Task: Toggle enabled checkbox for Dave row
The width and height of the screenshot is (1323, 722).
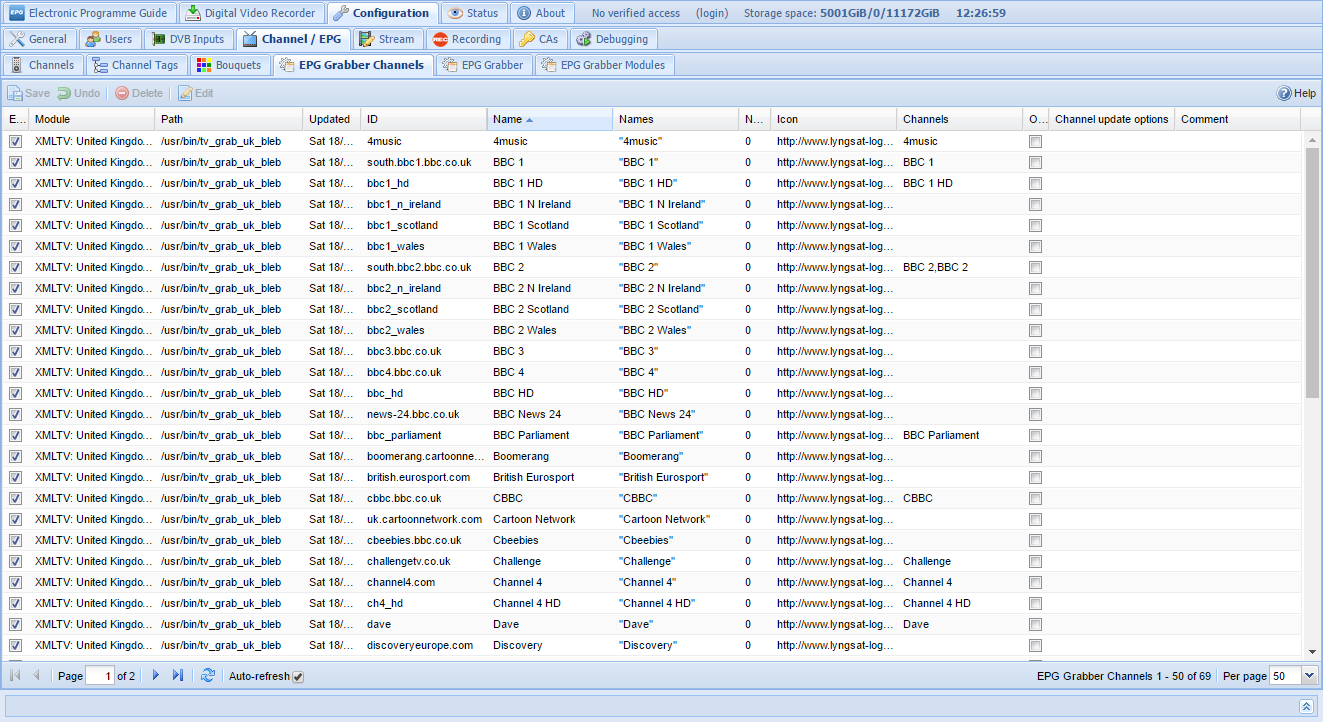Action: coord(15,625)
